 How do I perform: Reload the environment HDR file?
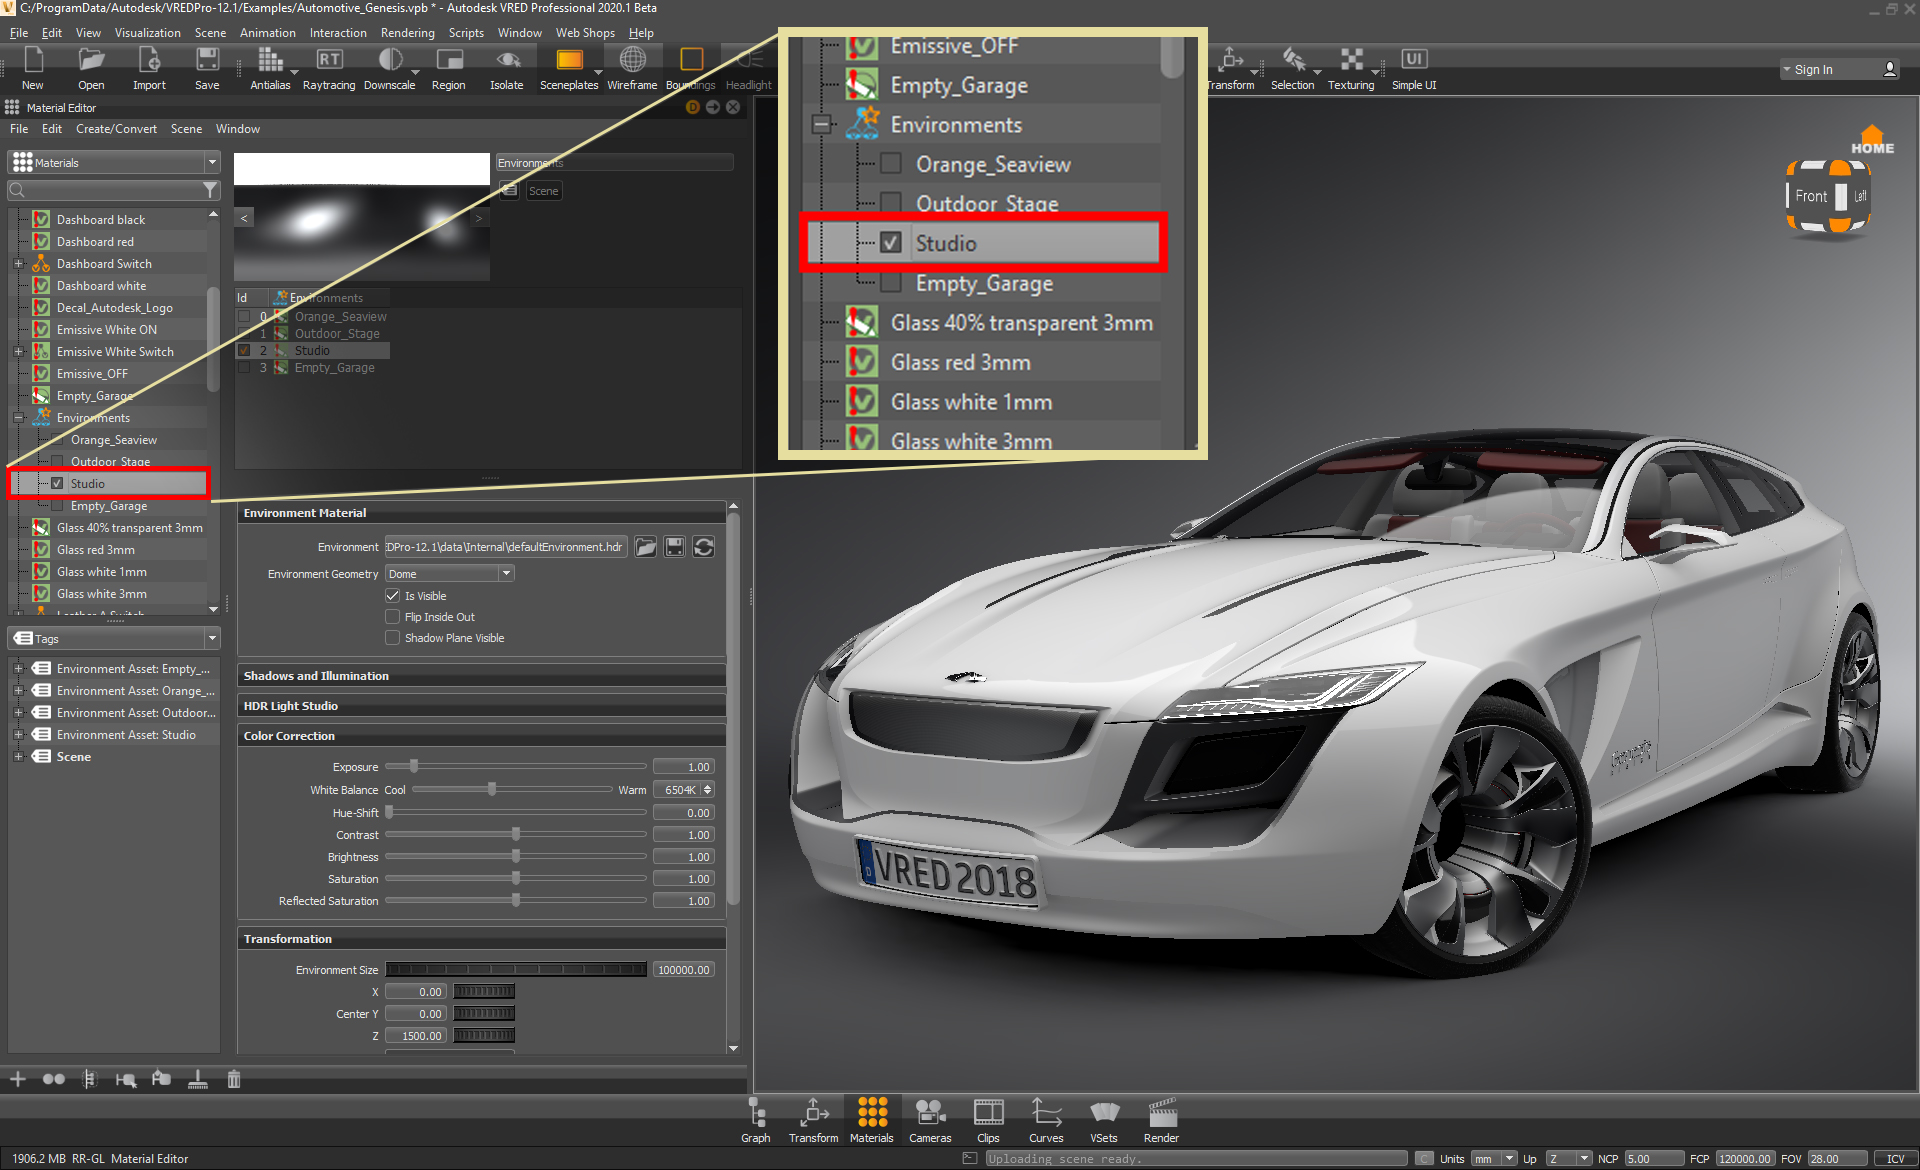704,547
